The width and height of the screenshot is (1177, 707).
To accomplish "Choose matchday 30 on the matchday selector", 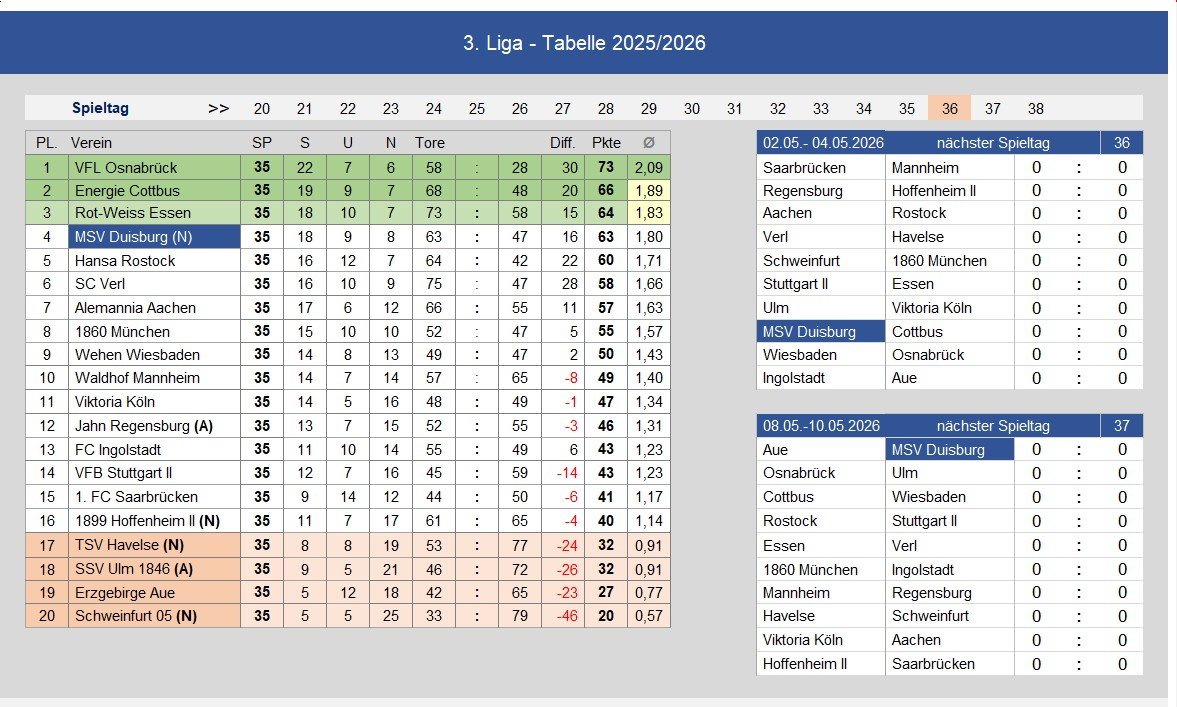I will 692,108.
